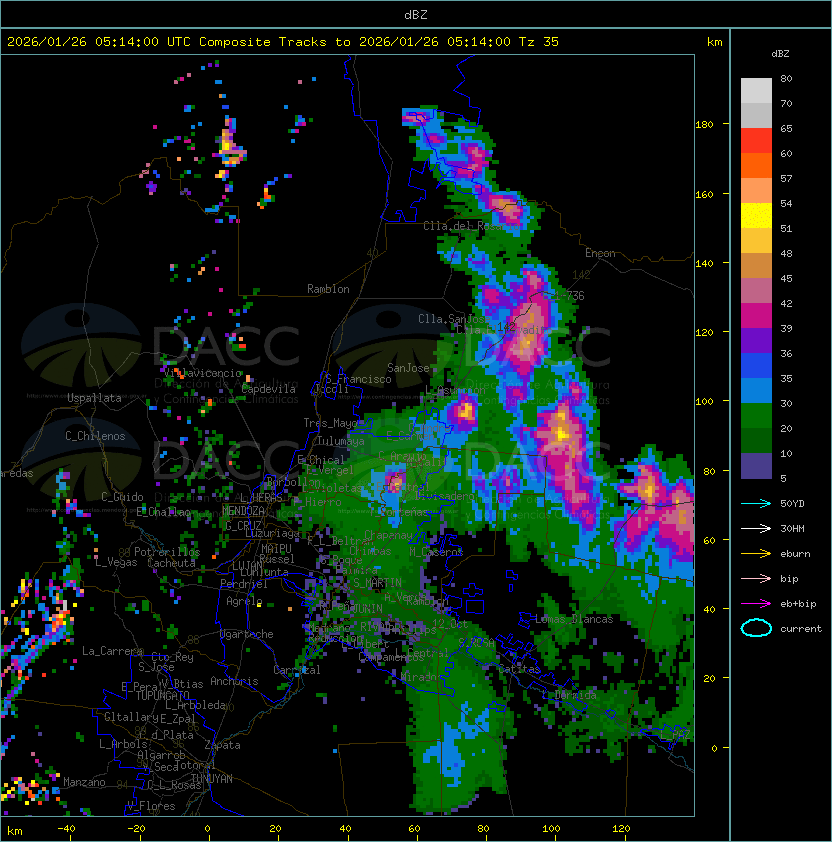Click the 'eburn' legend label
This screenshot has height=842, width=832.
pyautogui.click(x=795, y=554)
